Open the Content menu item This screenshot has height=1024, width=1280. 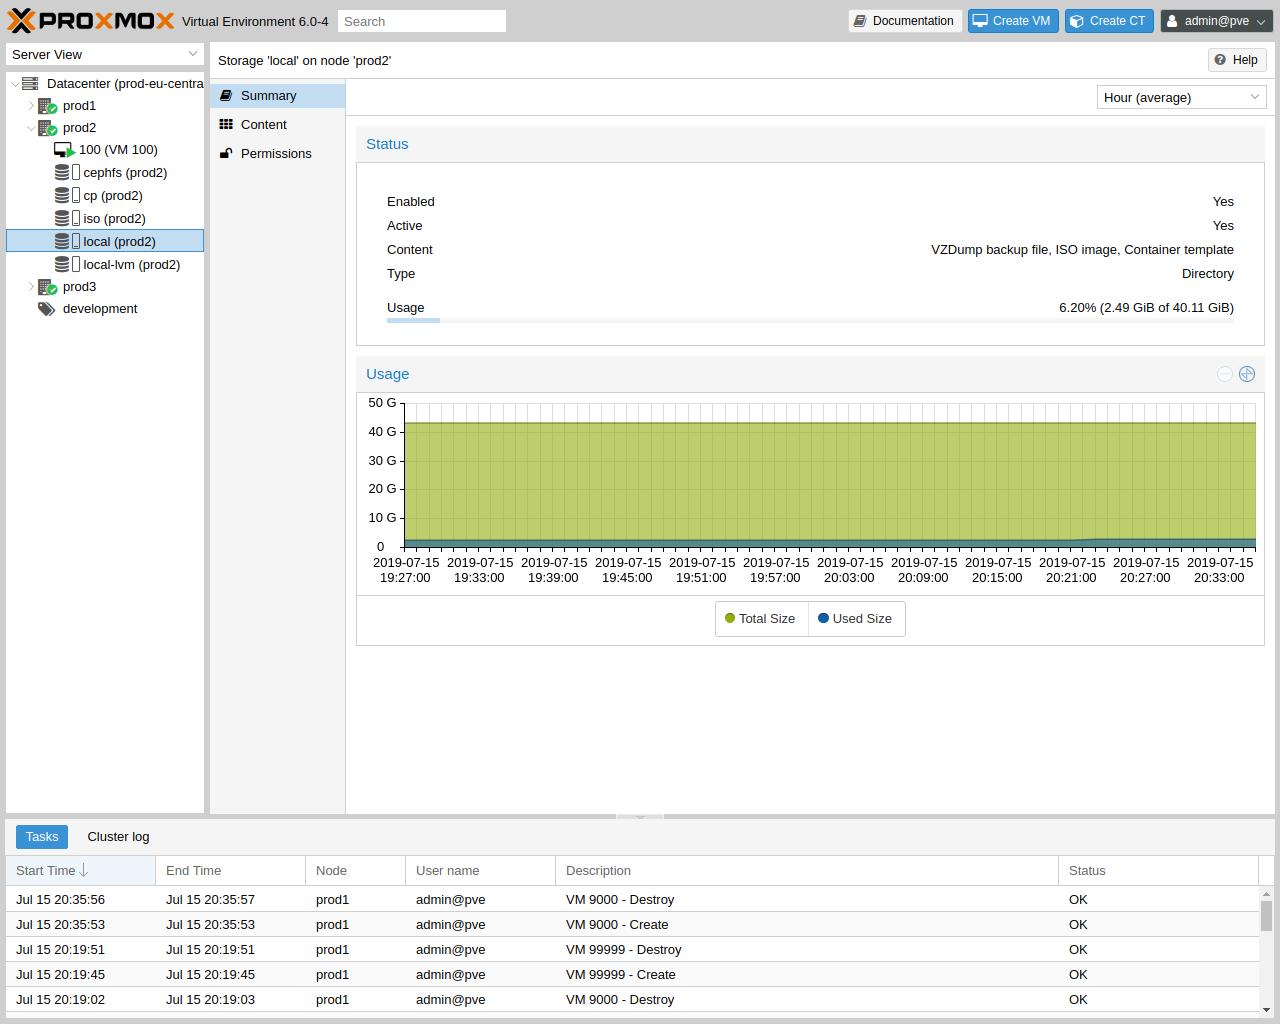264,125
